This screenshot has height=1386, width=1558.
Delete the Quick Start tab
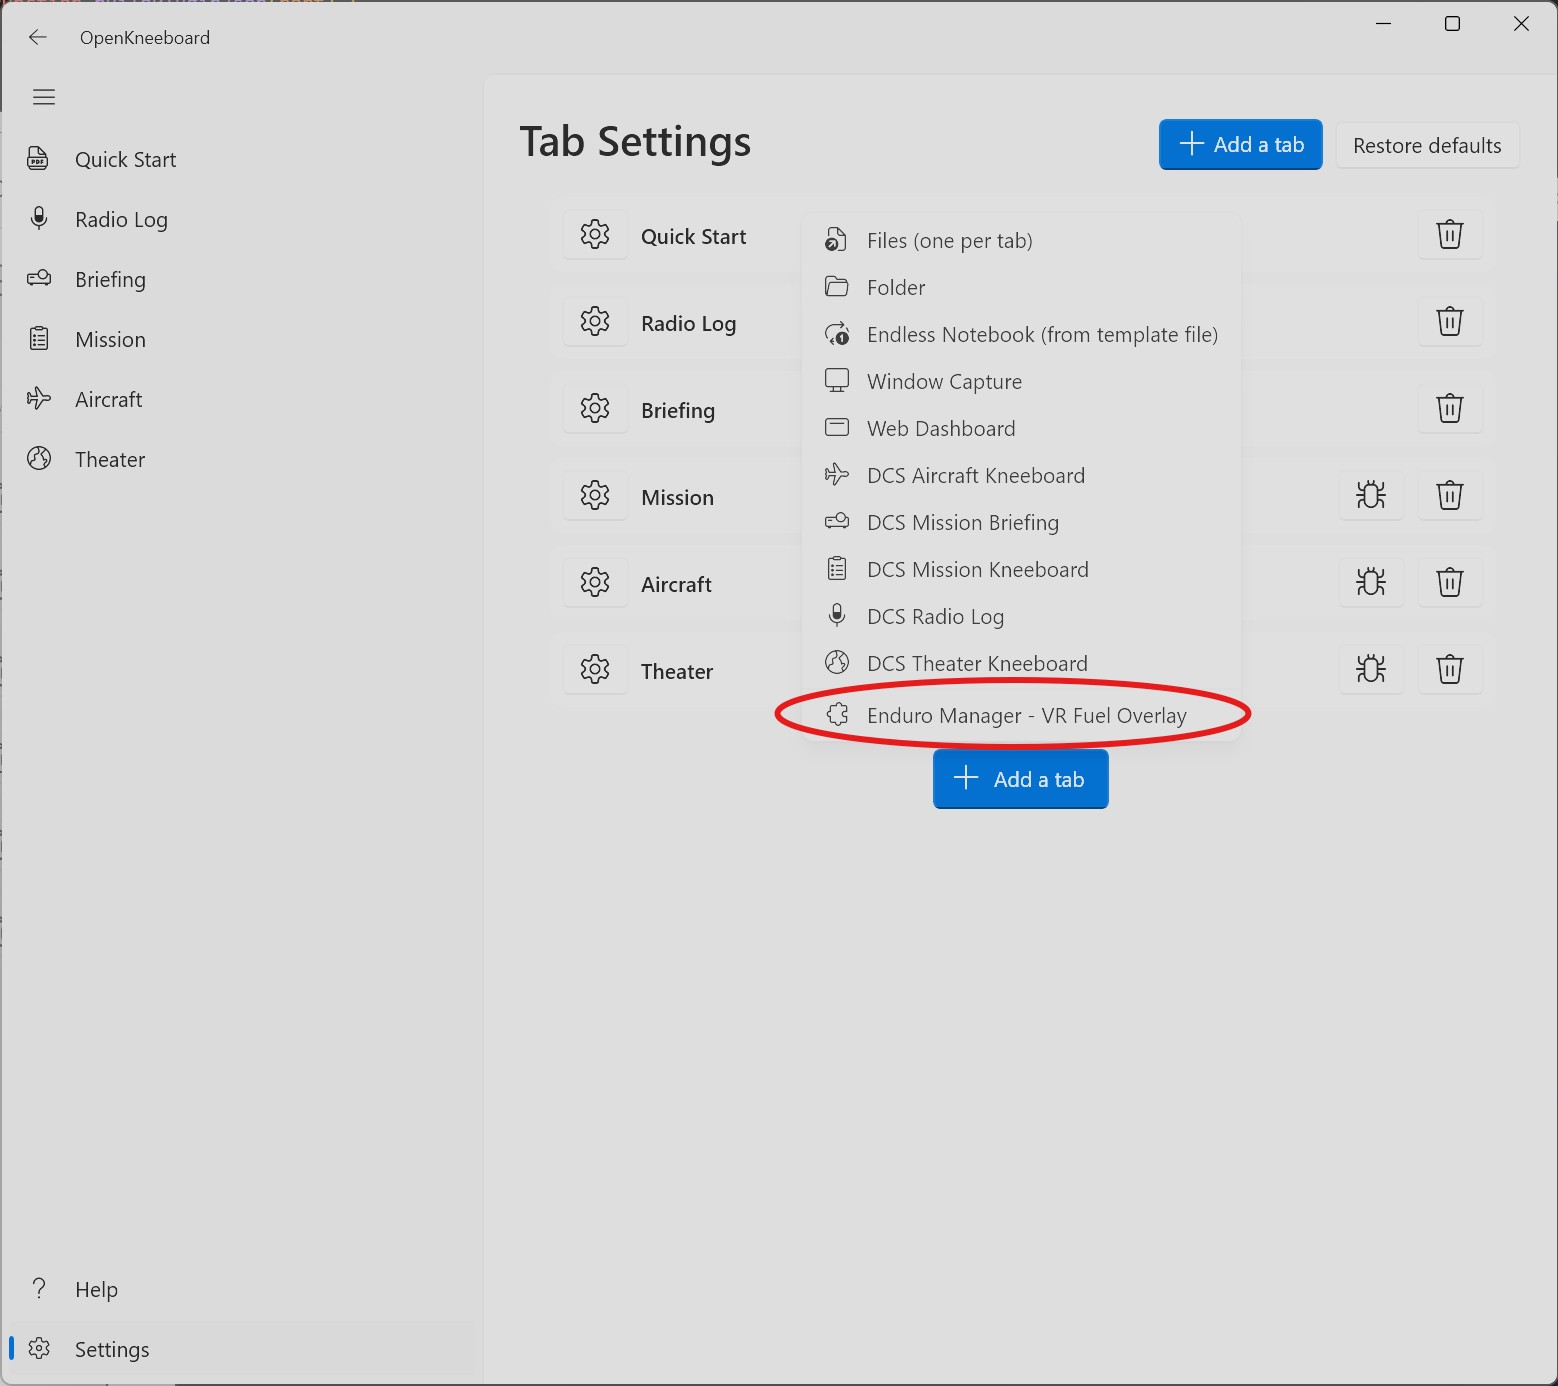[x=1450, y=235]
